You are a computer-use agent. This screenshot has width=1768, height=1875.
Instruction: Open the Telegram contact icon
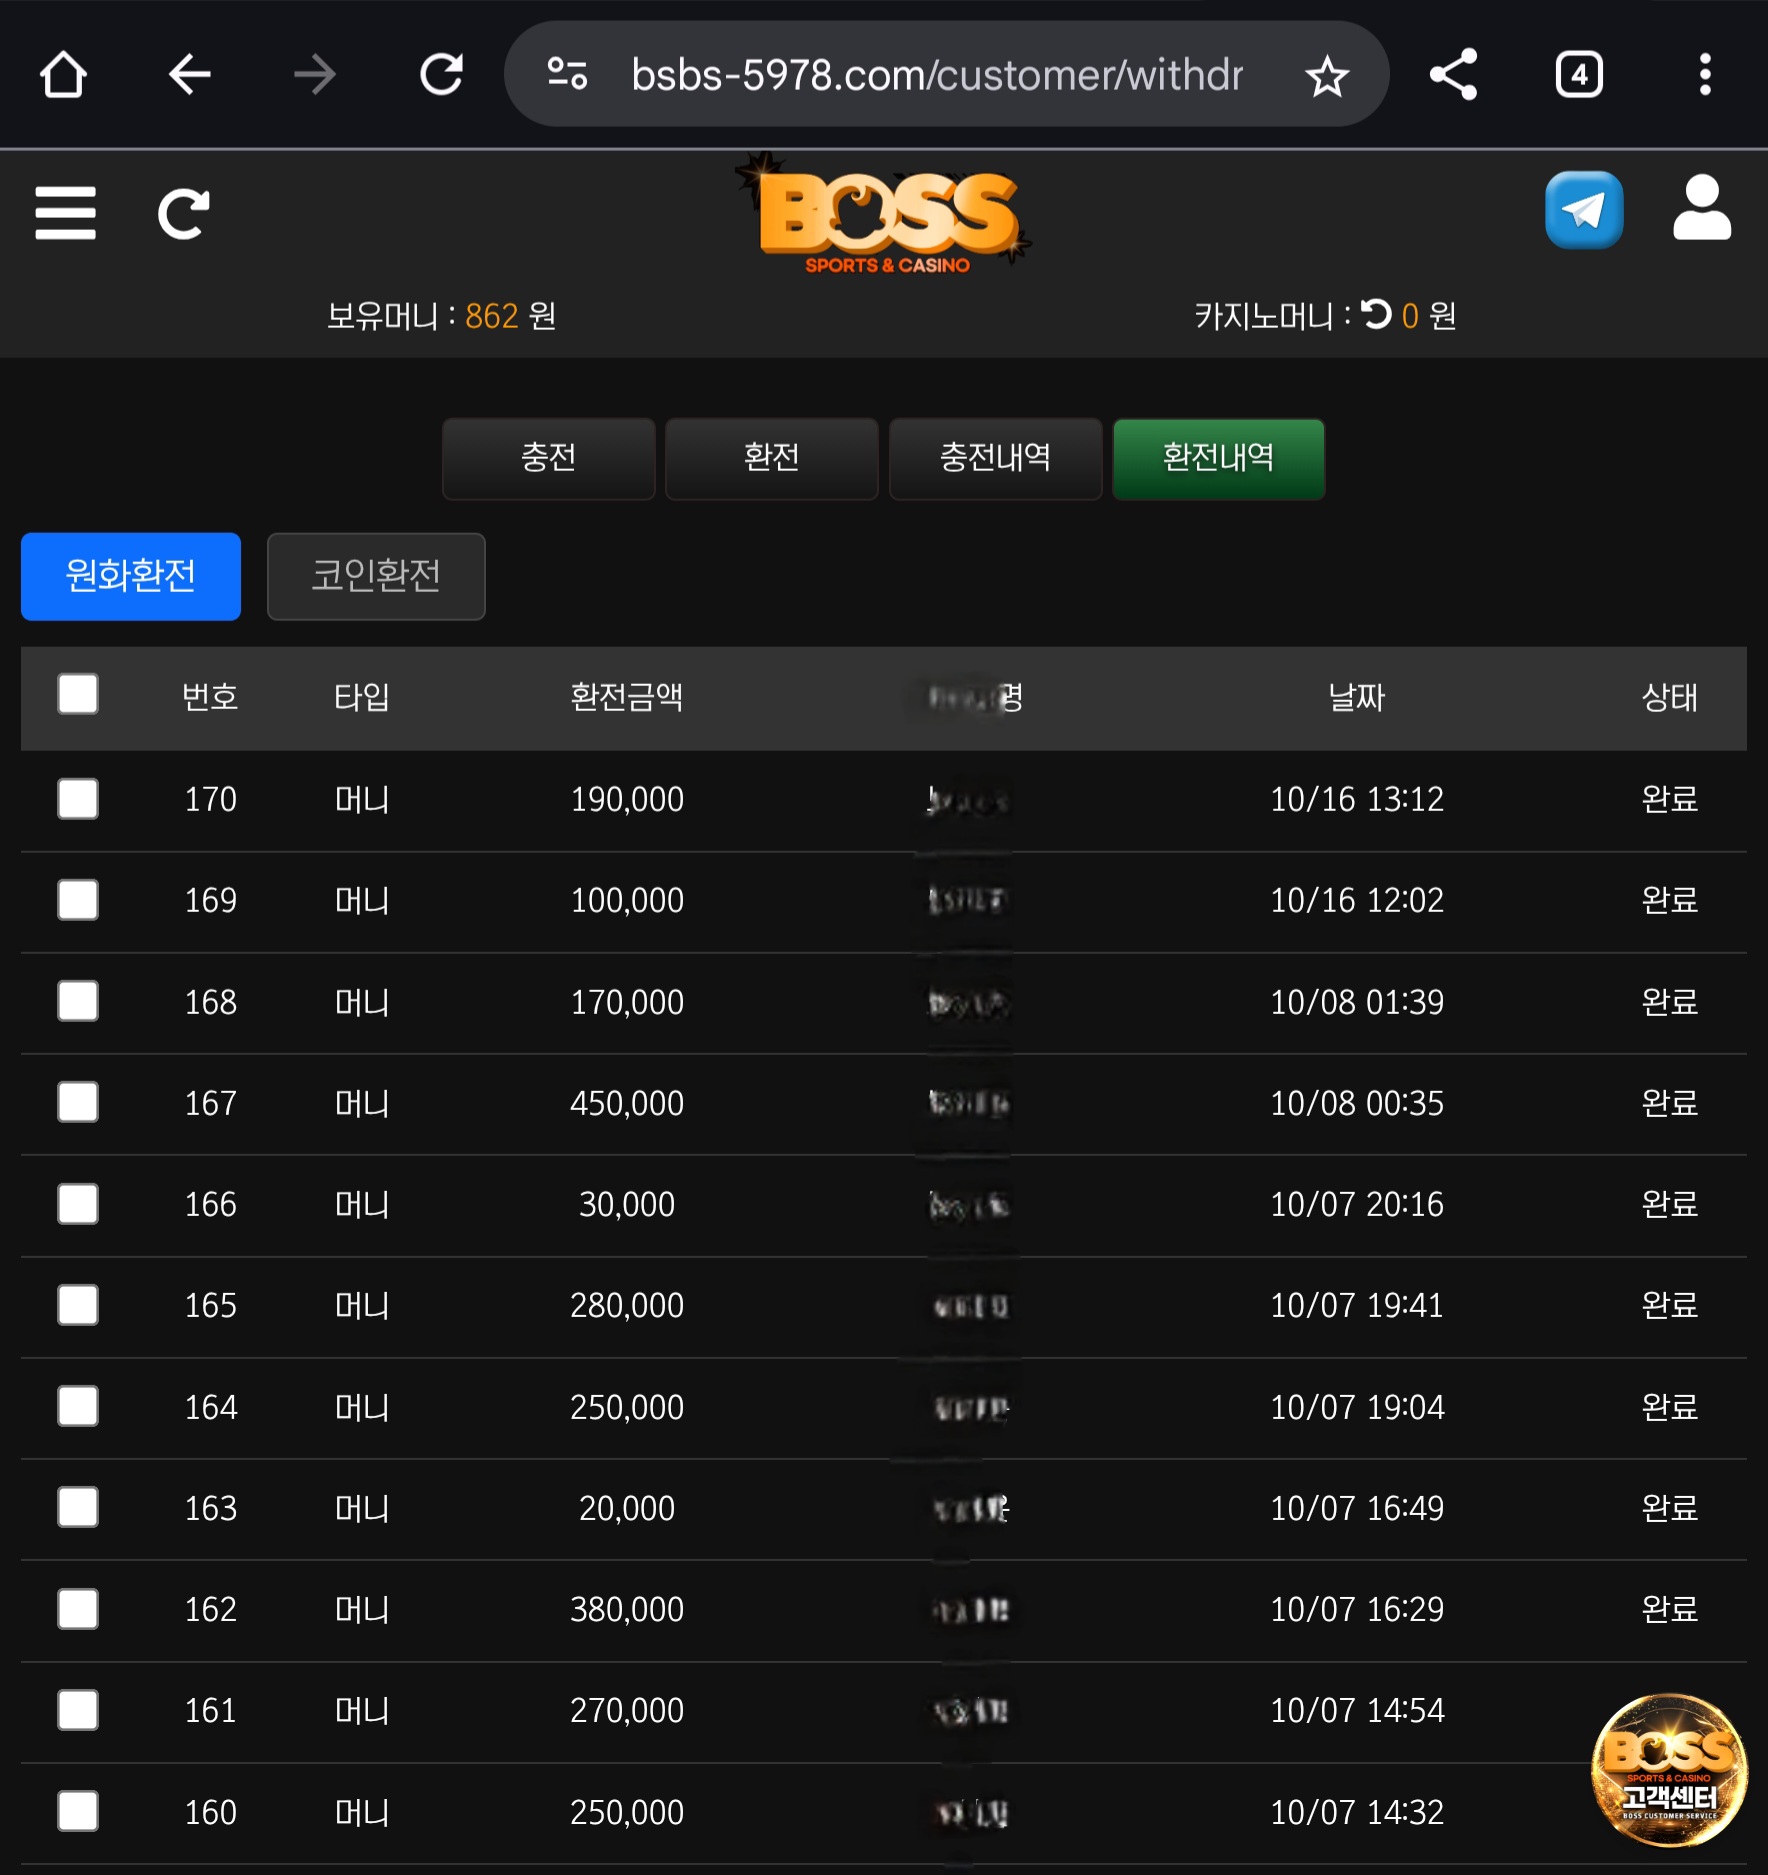[1583, 210]
